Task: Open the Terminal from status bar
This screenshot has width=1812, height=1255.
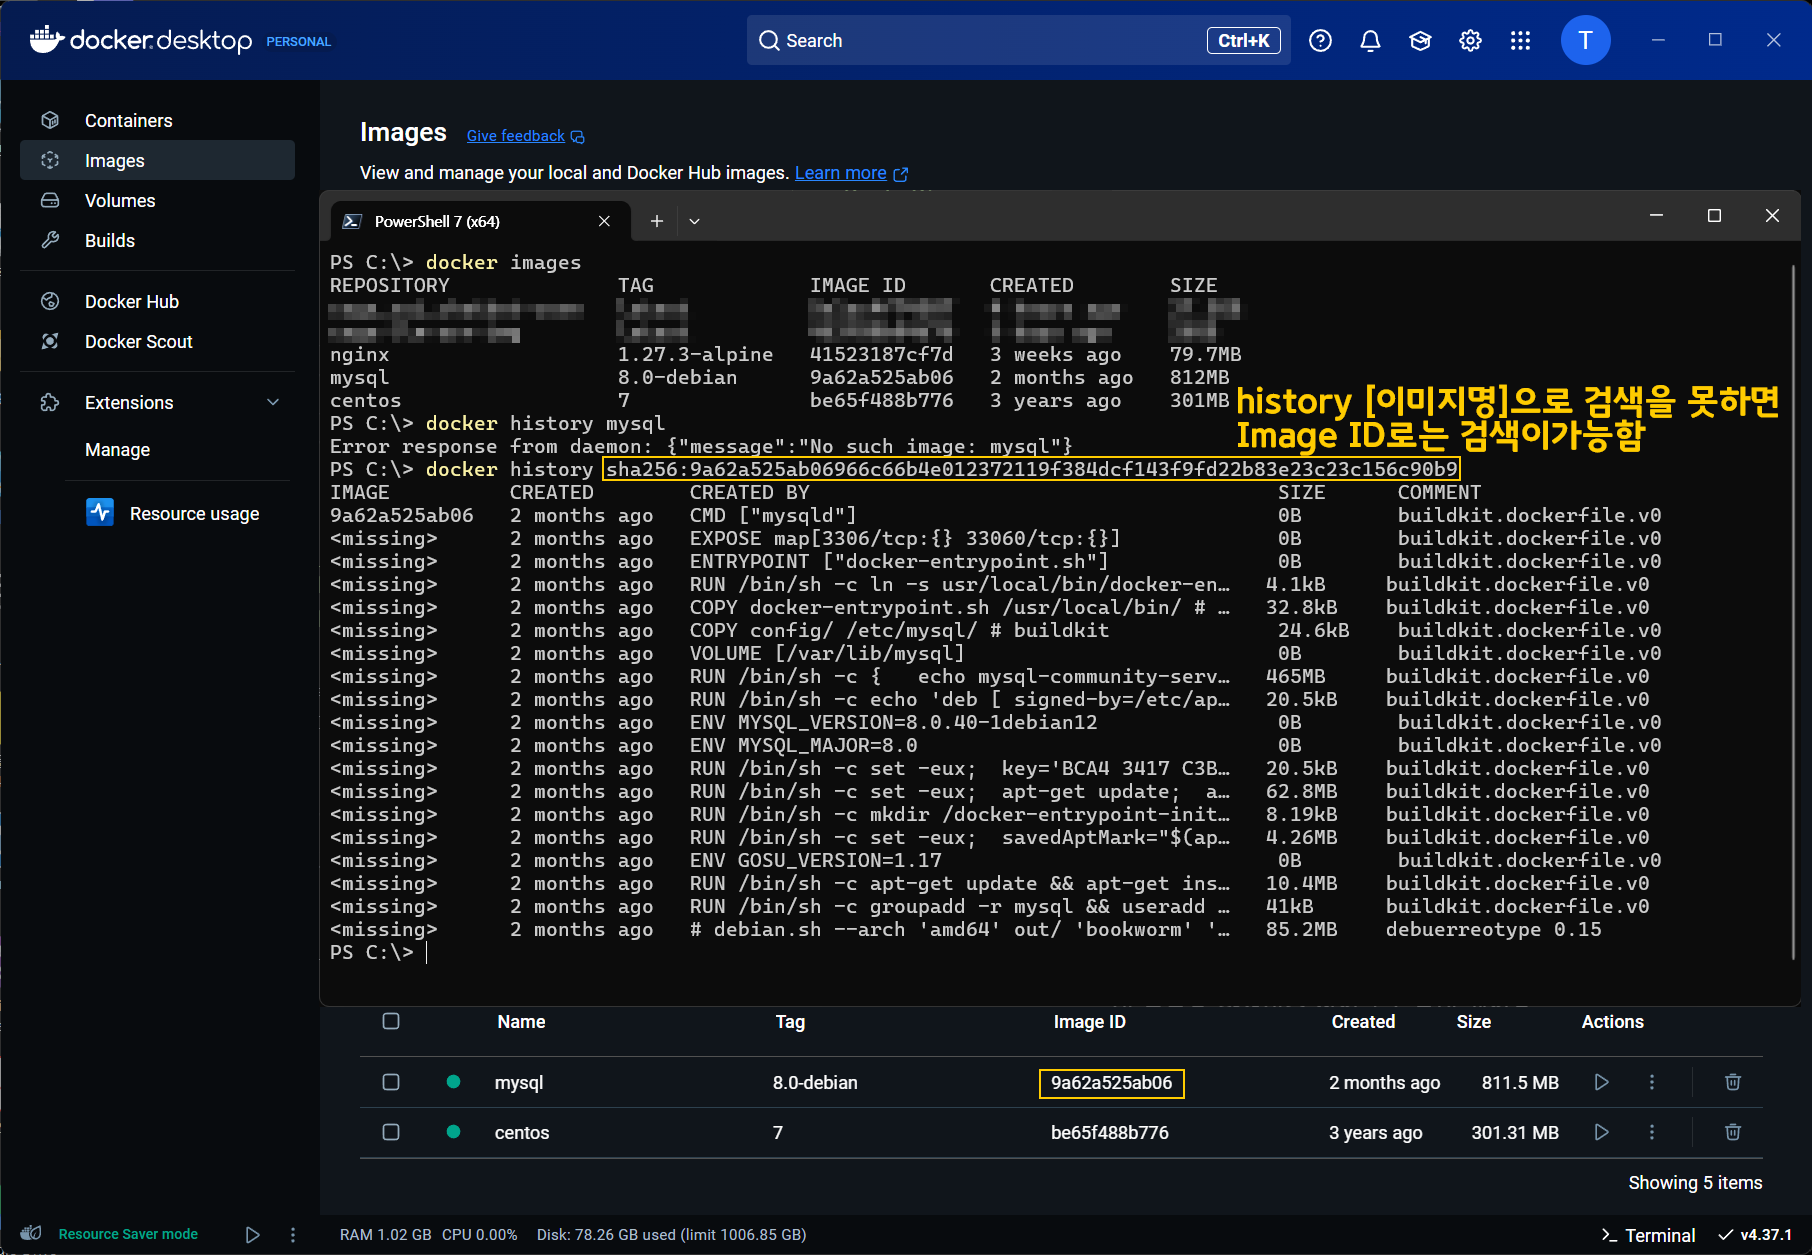Action: click(x=1648, y=1235)
